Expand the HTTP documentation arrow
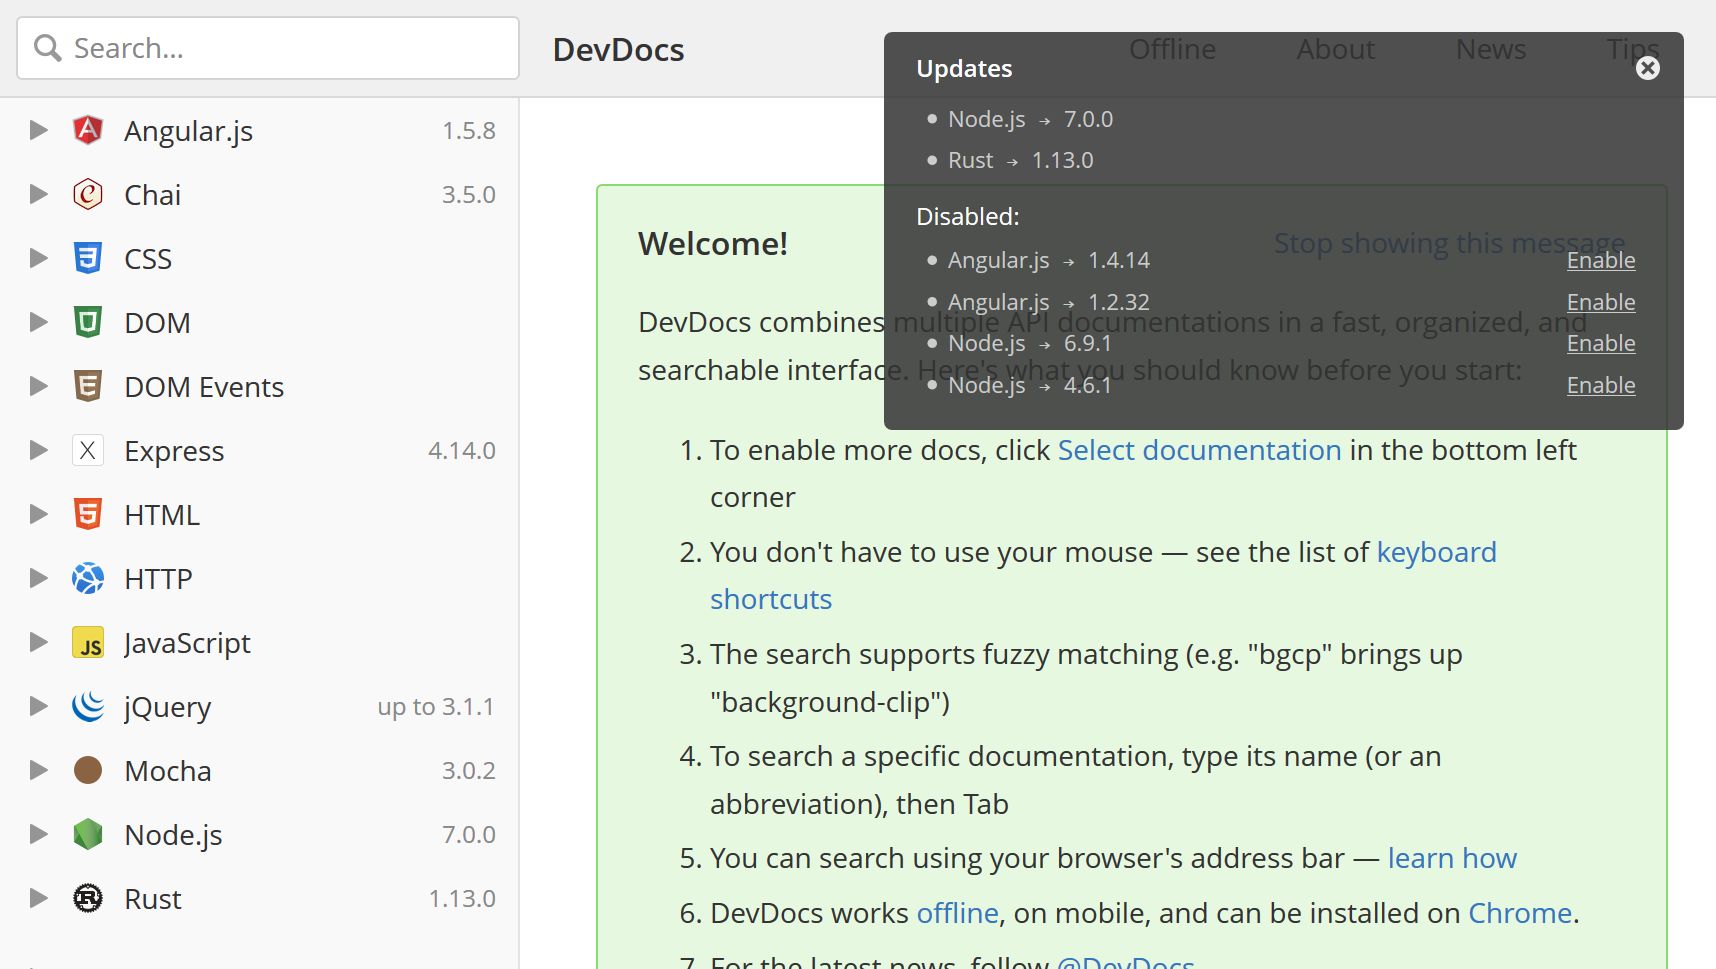This screenshot has height=969, width=1716. coord(39,578)
